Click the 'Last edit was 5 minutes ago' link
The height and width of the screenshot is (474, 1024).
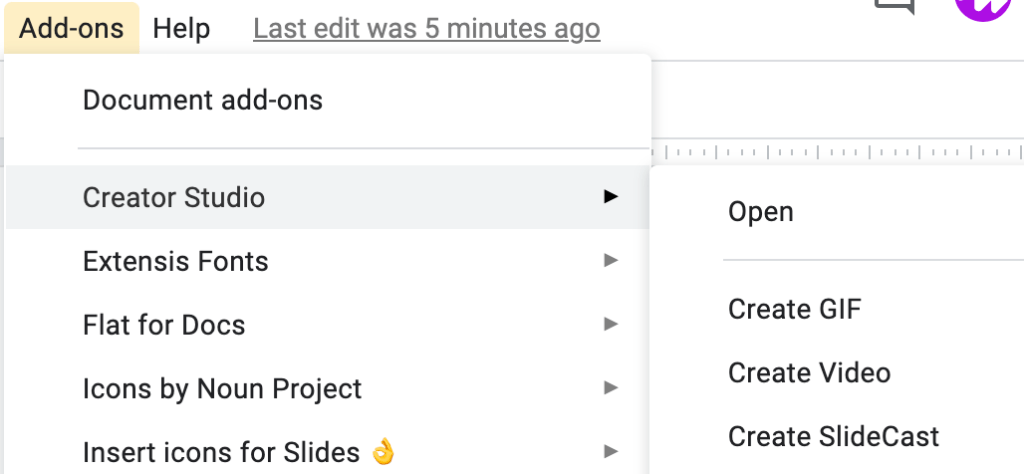[426, 29]
